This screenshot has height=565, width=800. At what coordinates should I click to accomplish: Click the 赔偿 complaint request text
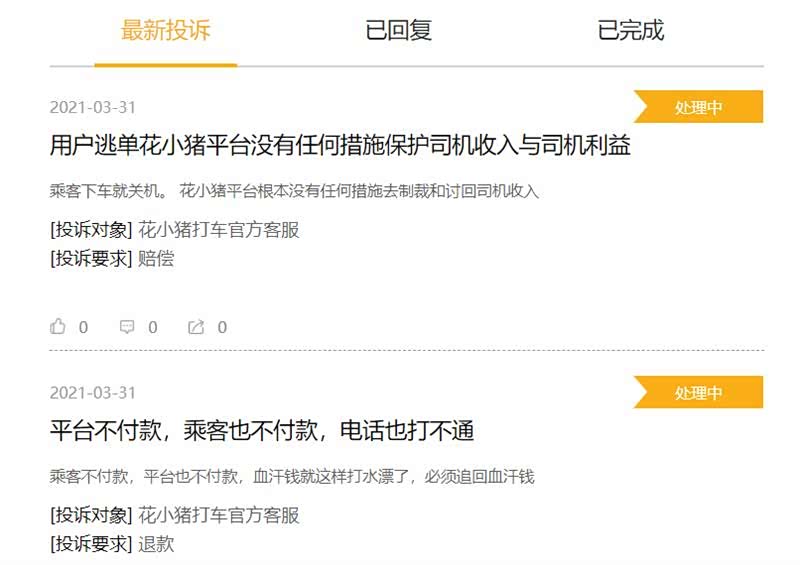(156, 258)
